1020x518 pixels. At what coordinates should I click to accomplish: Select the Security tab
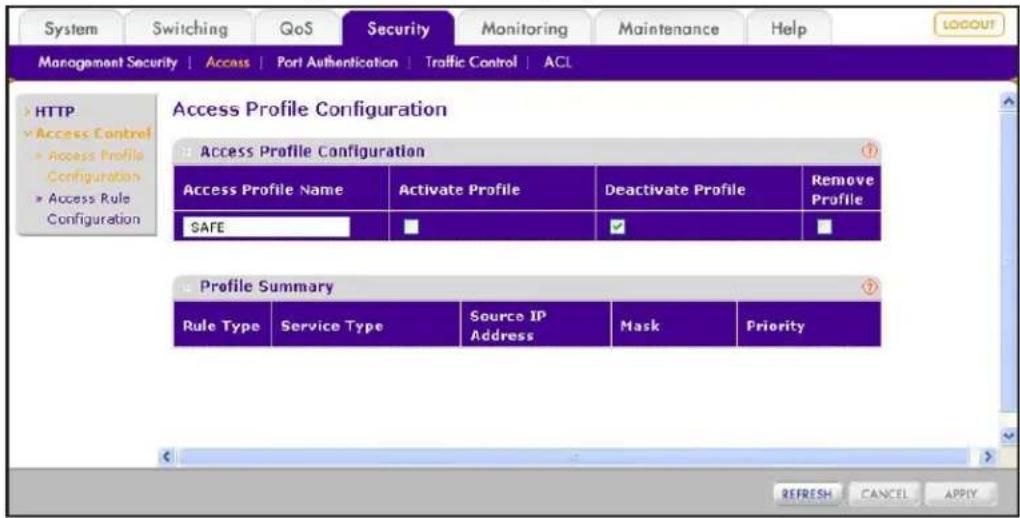[x=398, y=29]
